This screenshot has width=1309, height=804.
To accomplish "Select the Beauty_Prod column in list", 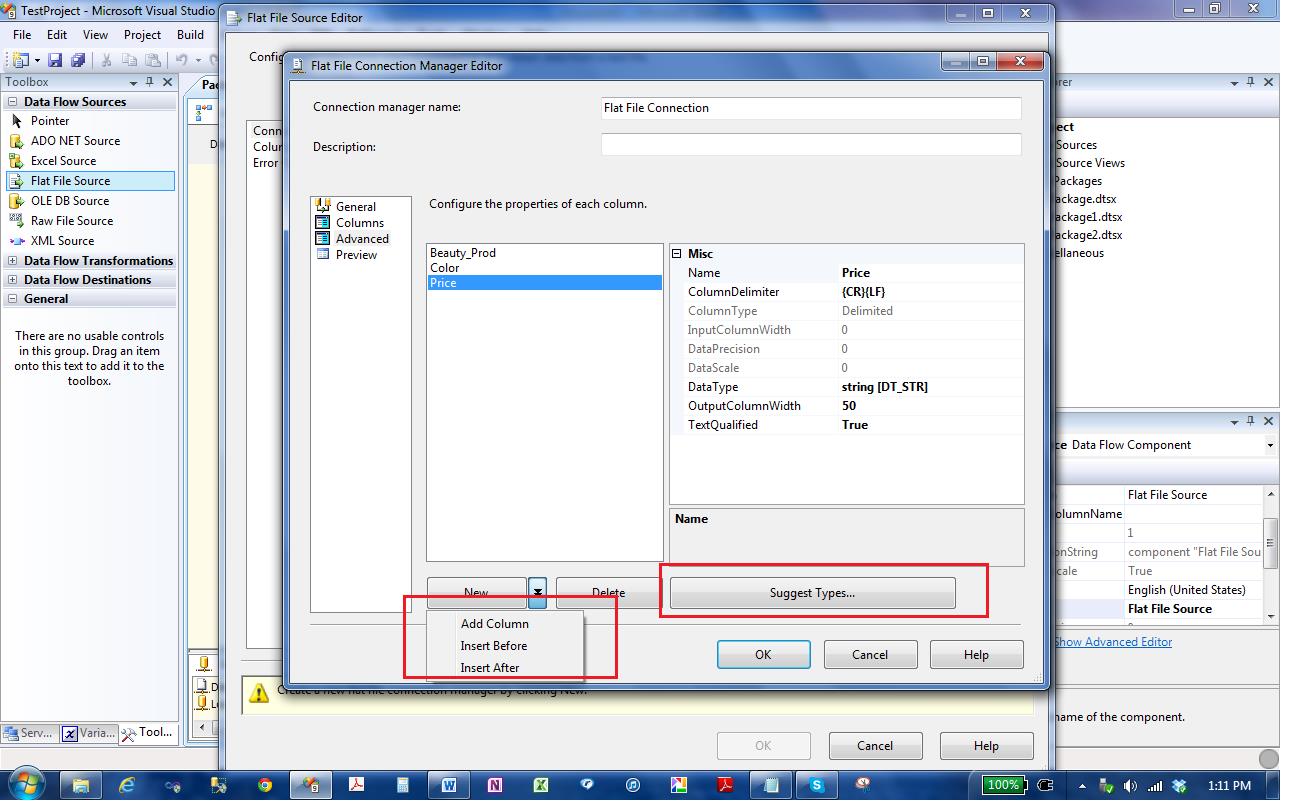I will 463,253.
